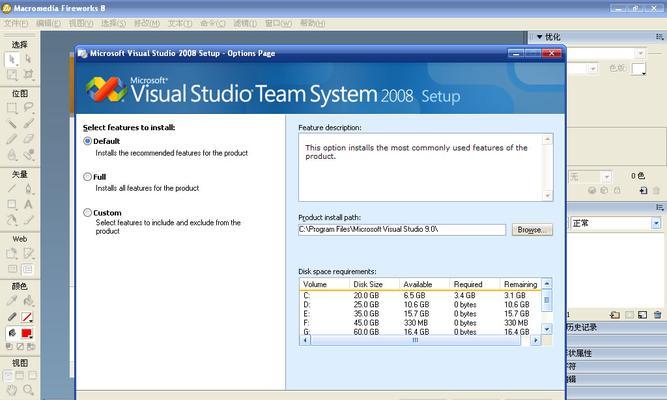This screenshot has width=667, height=400.
Task: Open the layers panel options menu icon
Action: click(659, 207)
